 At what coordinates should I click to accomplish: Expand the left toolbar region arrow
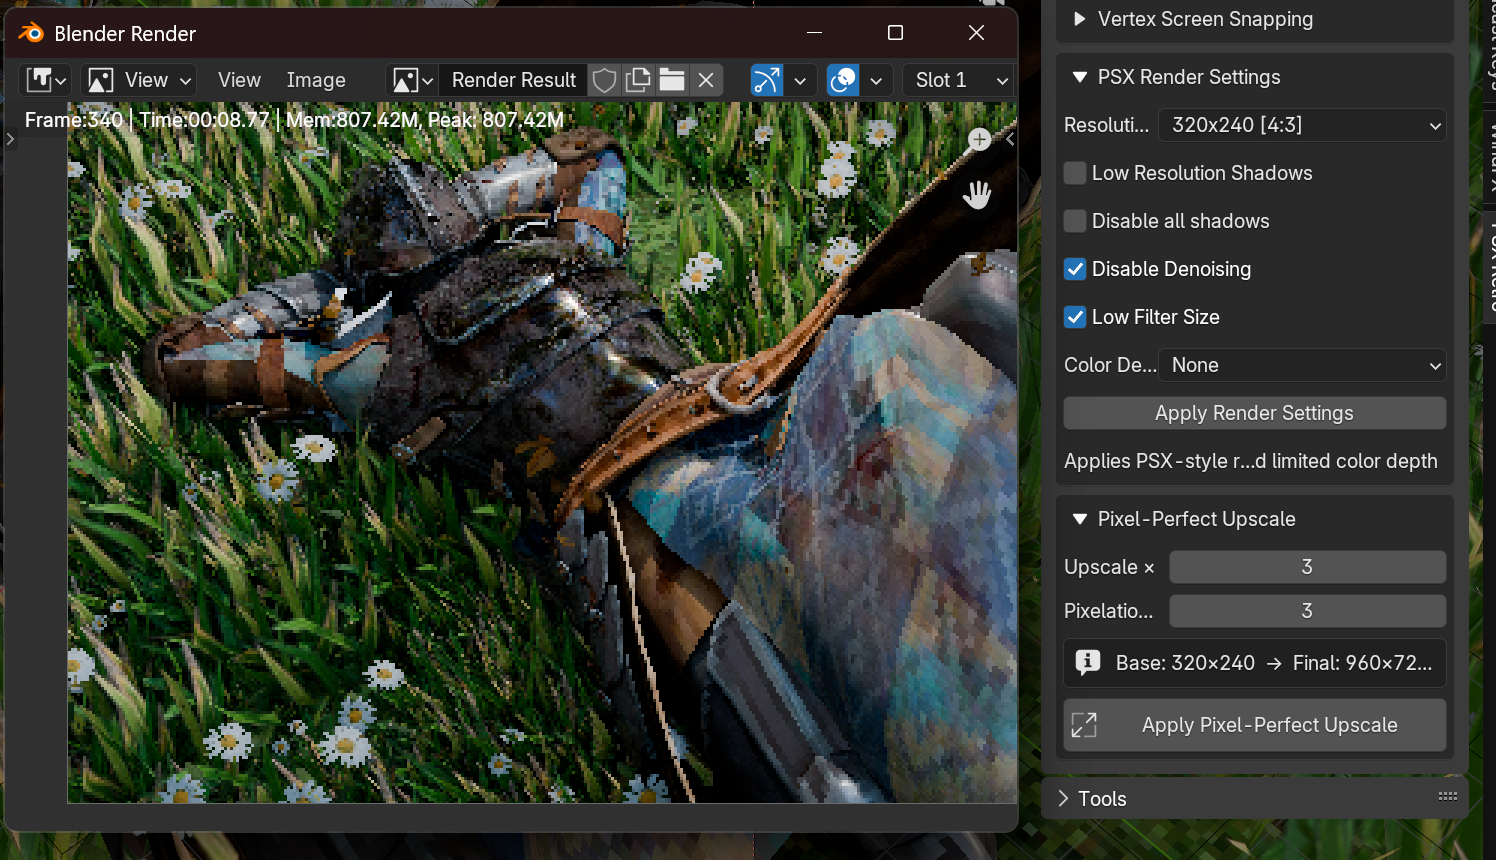click(x=10, y=139)
